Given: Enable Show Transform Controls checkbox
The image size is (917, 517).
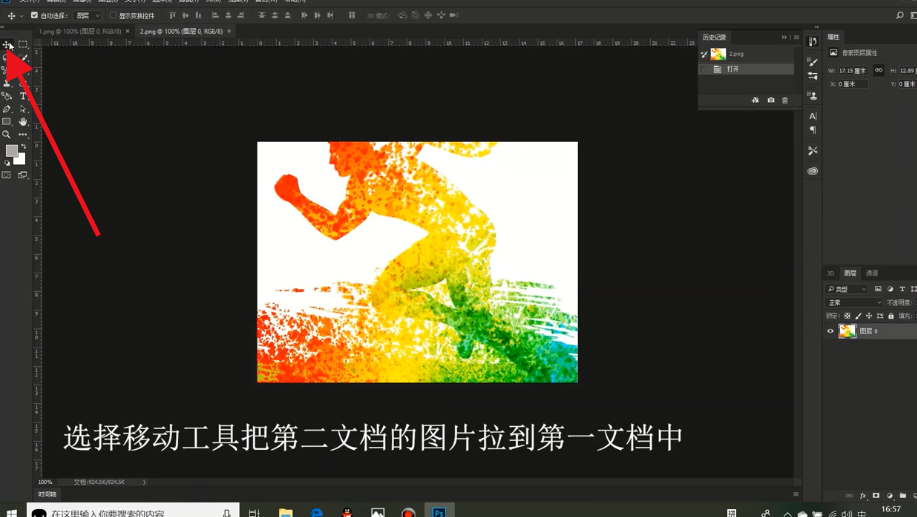Looking at the screenshot, I should [x=113, y=15].
